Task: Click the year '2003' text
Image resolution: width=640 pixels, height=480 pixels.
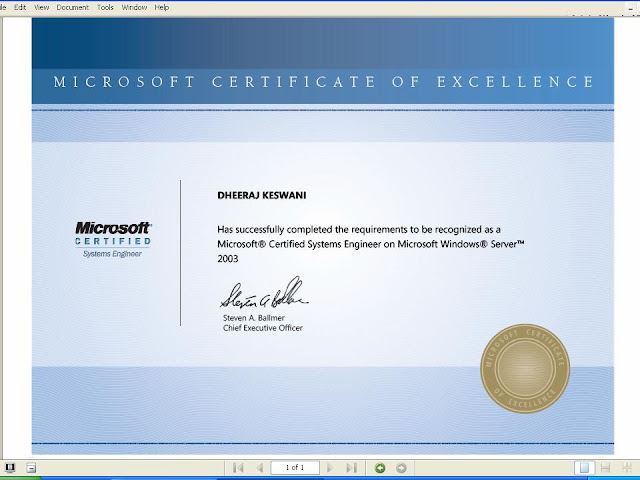Action: 228,259
